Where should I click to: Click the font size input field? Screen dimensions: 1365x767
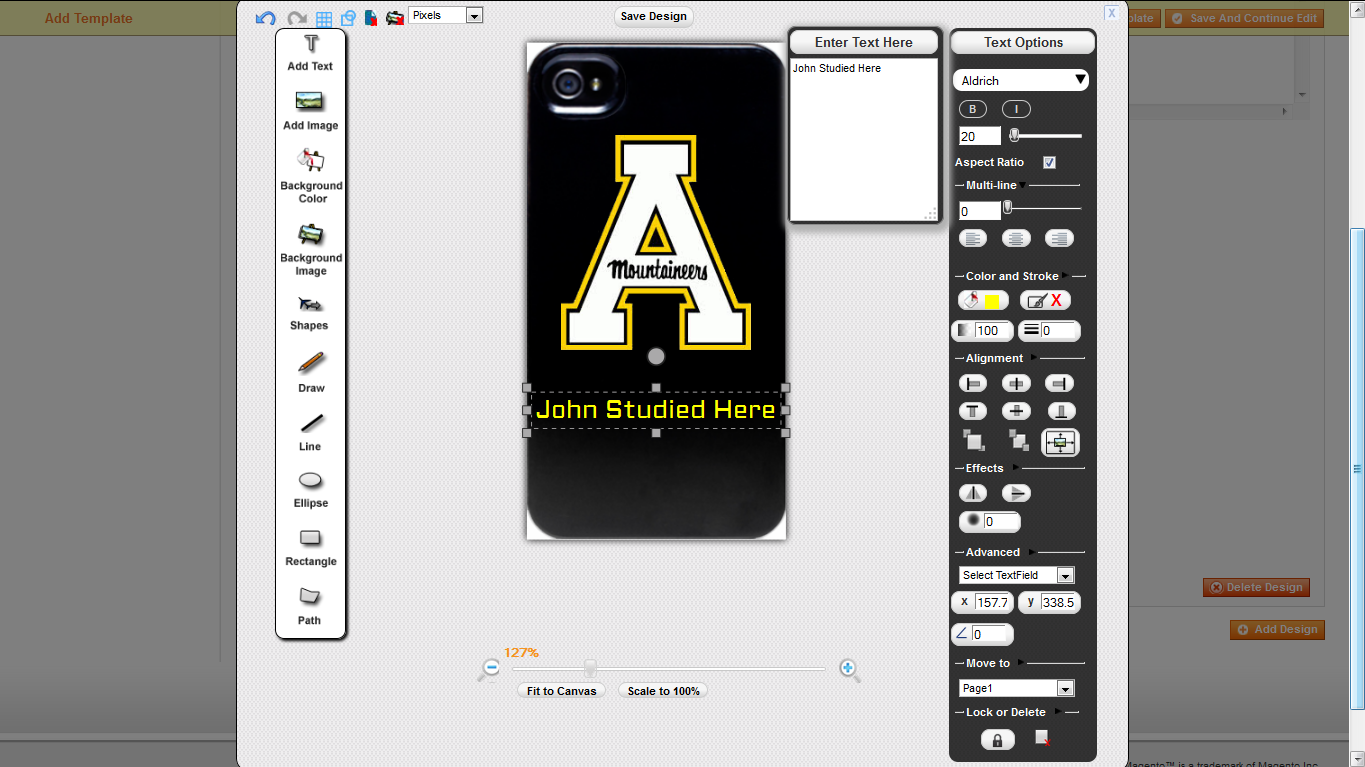pos(980,136)
